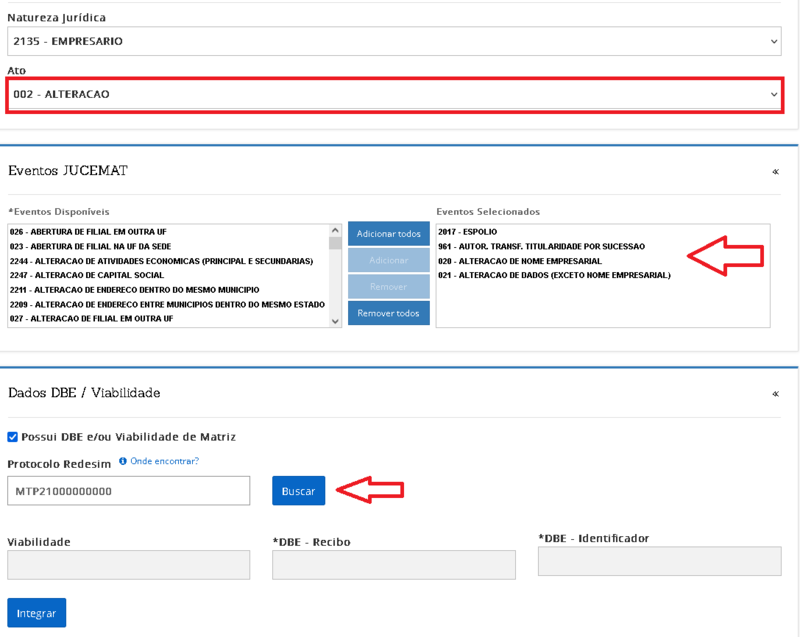Image resolution: width=800 pixels, height=637 pixels.
Task: Open the Onde encontrar? help link
Action: 164,461
